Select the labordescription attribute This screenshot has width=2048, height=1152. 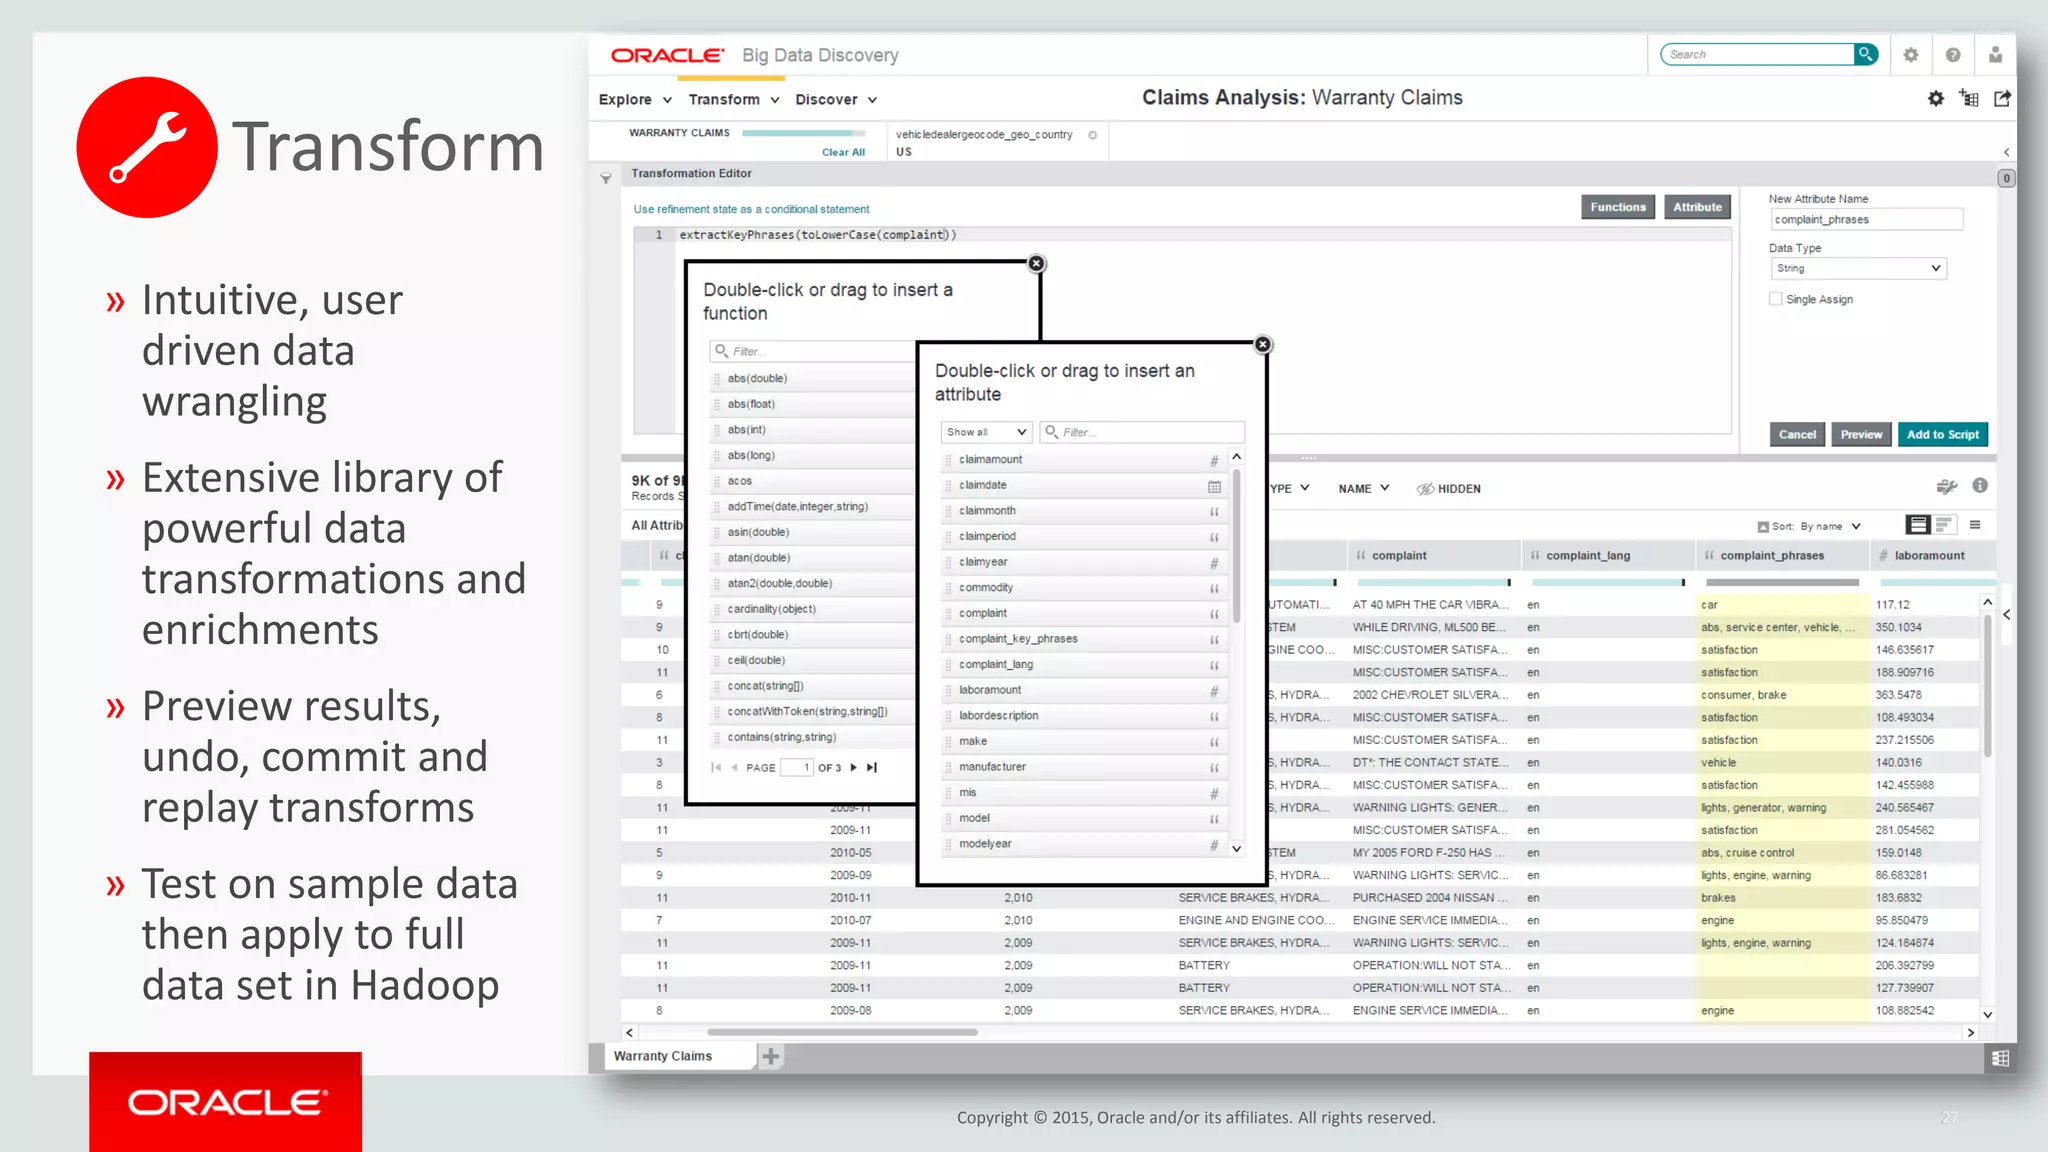pyautogui.click(x=1084, y=716)
